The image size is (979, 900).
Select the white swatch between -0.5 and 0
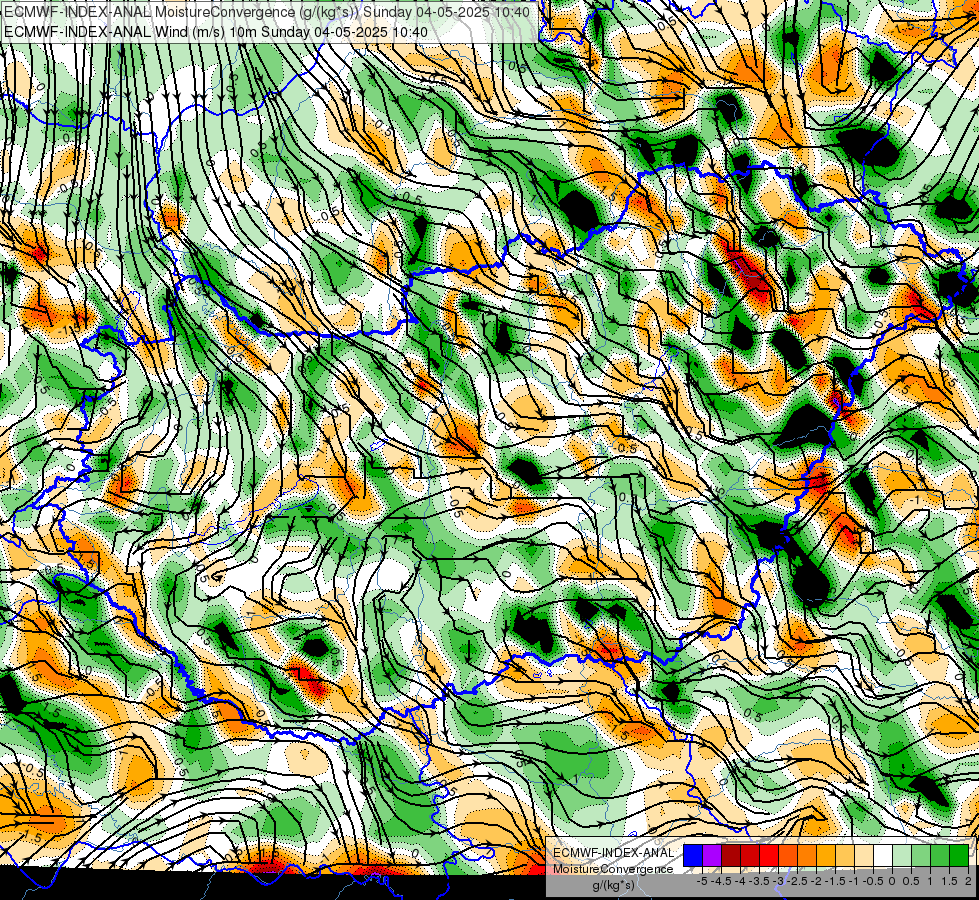click(x=883, y=855)
